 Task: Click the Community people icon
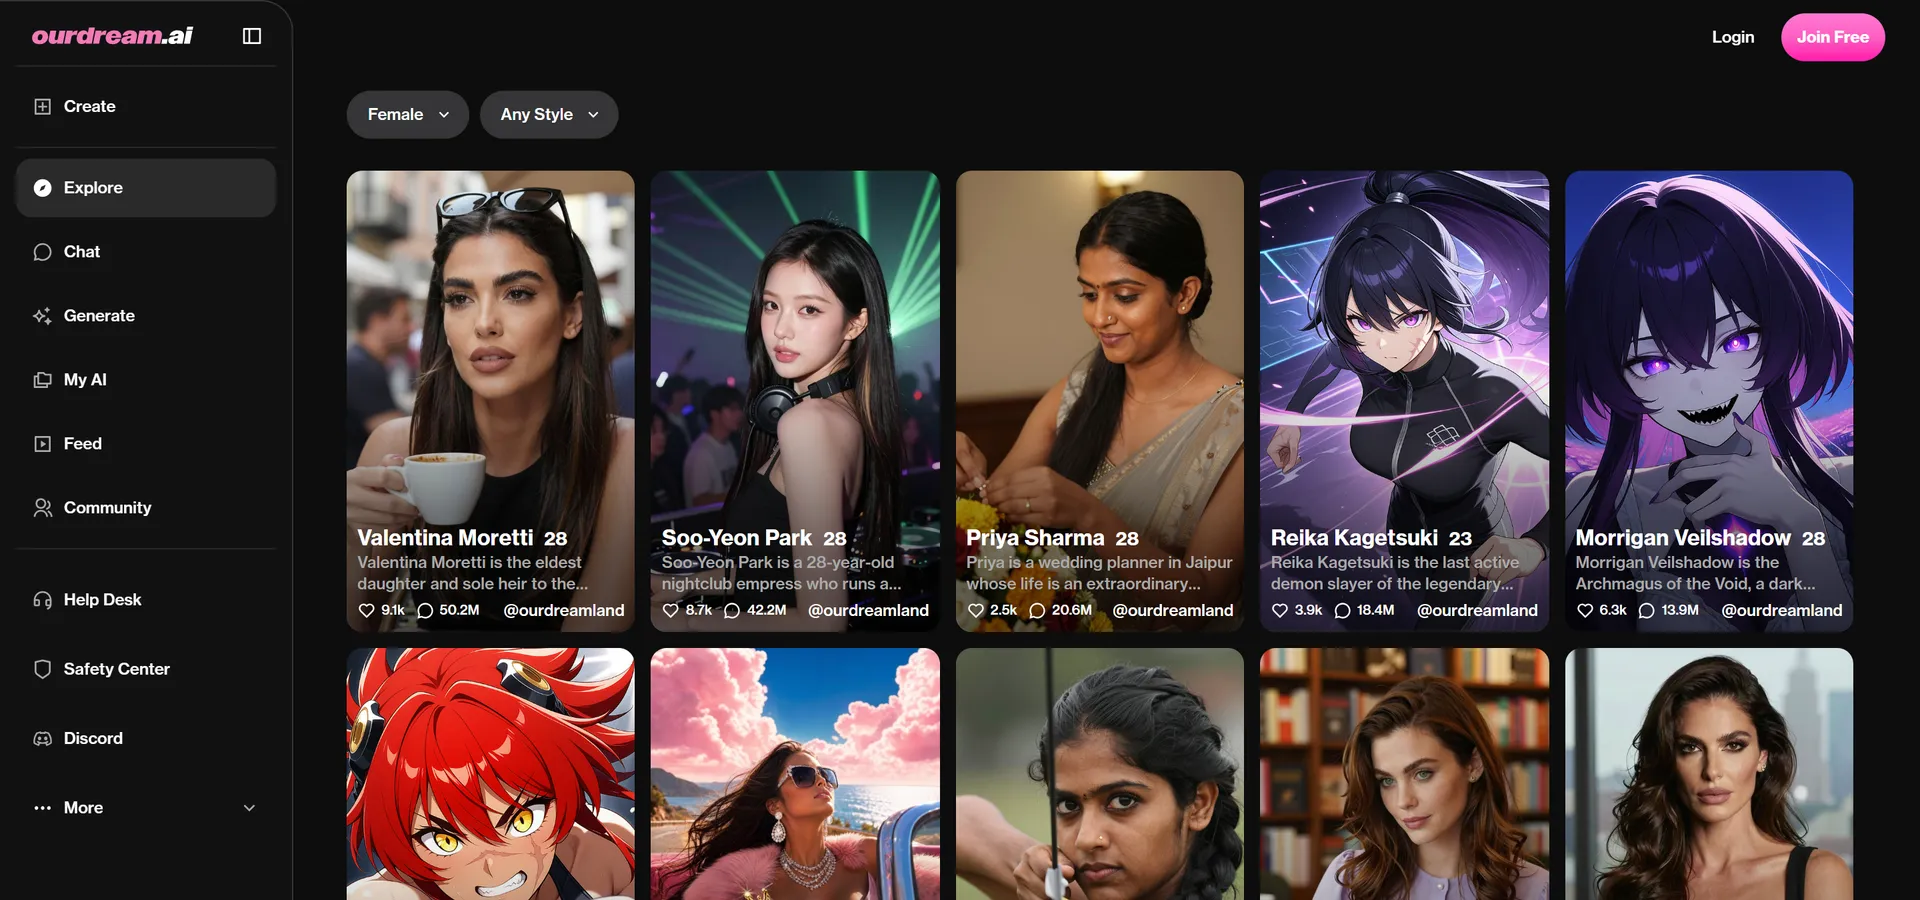[x=42, y=508]
